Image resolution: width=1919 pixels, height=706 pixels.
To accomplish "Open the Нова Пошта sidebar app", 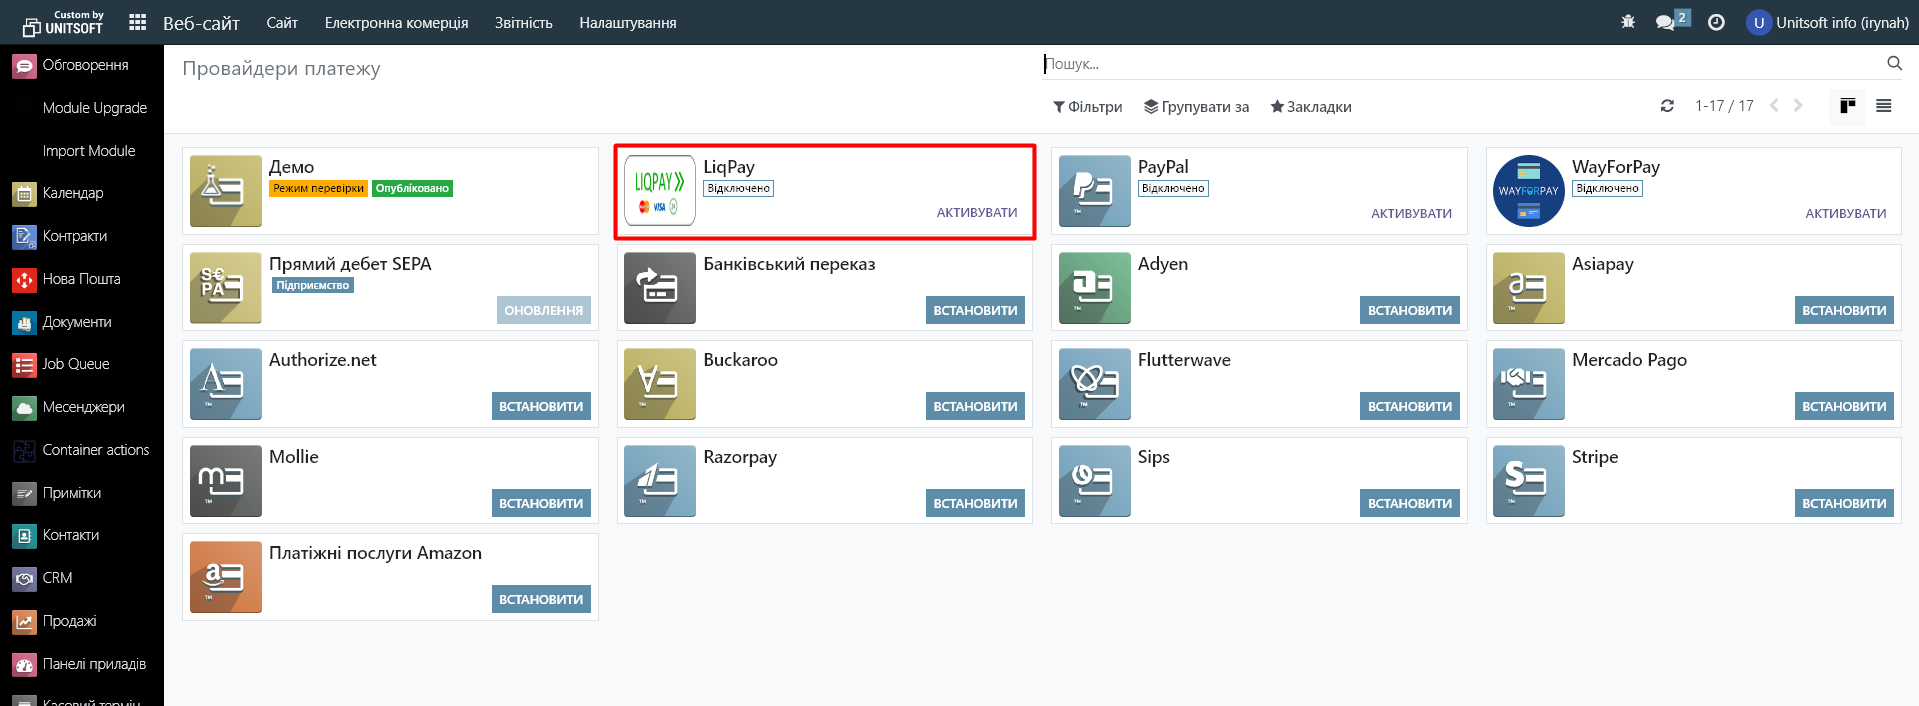I will tap(81, 279).
